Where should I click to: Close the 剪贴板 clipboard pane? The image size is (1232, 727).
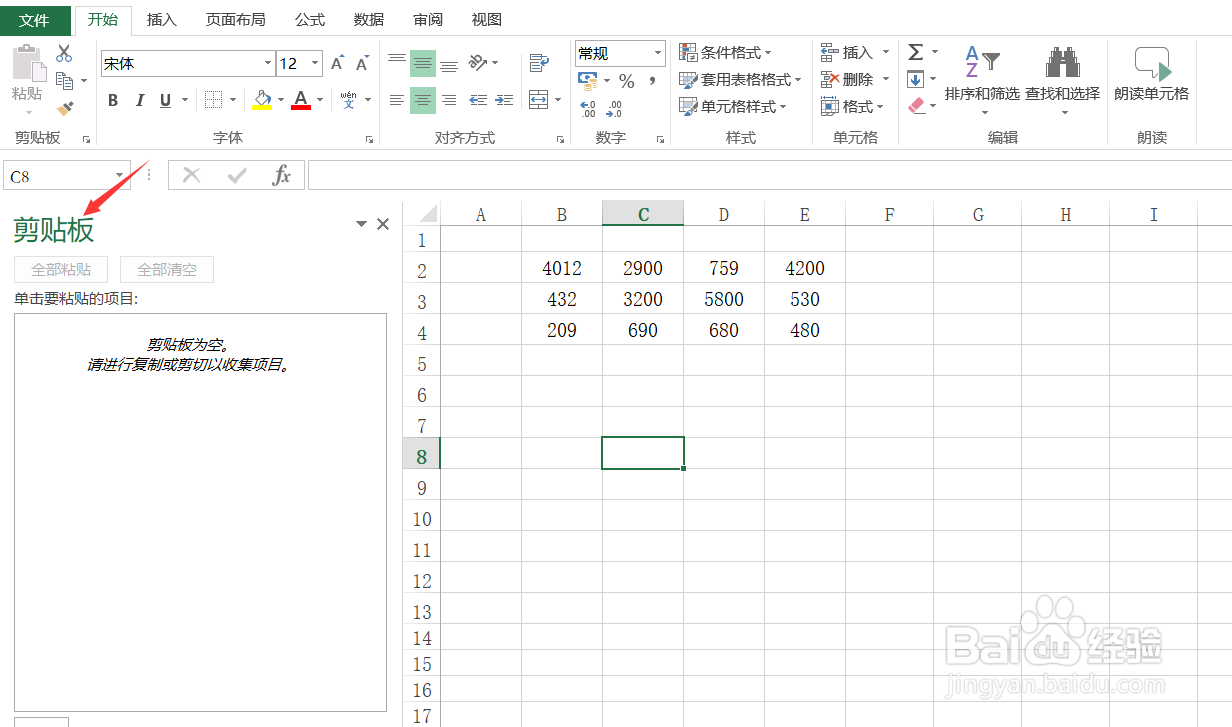(x=383, y=224)
